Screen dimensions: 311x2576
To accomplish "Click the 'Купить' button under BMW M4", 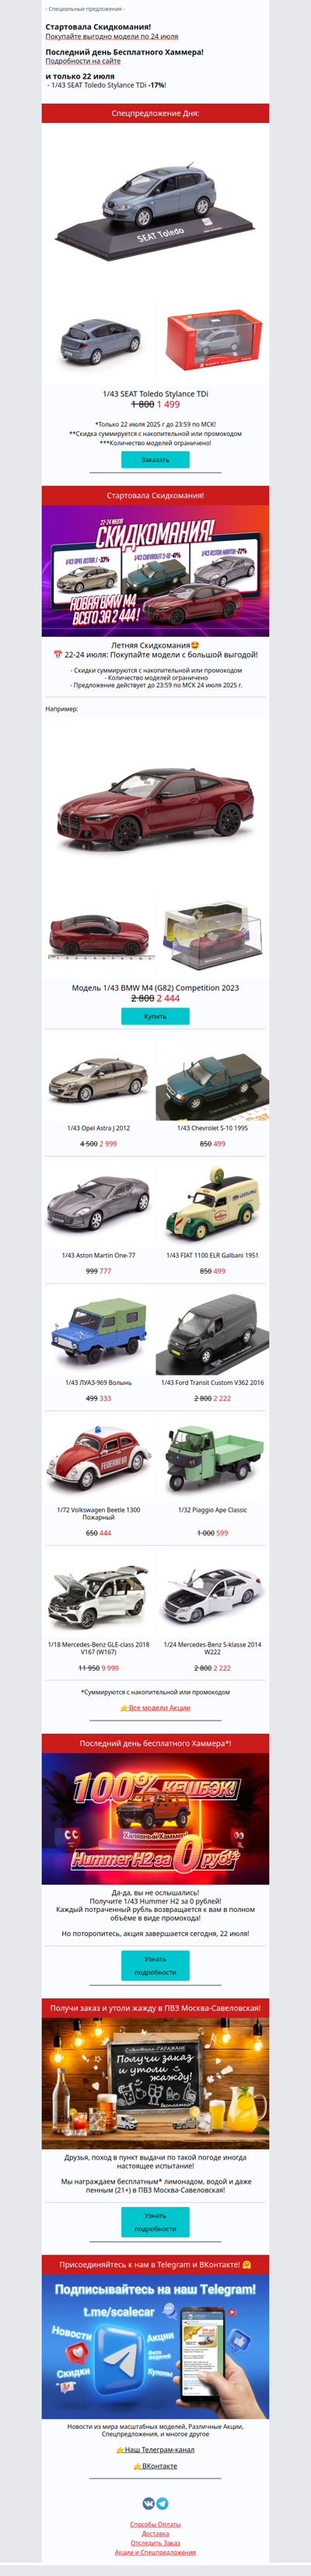I will 155,1016.
